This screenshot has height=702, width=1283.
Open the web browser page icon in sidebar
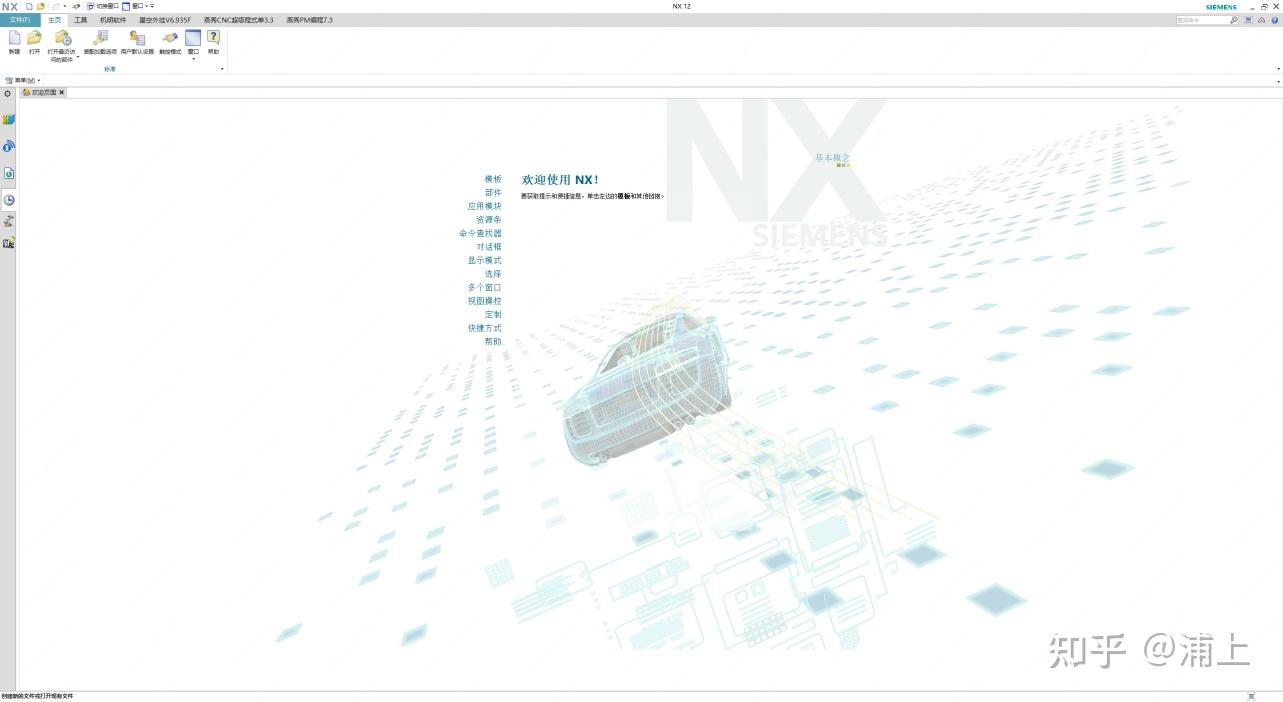point(8,173)
